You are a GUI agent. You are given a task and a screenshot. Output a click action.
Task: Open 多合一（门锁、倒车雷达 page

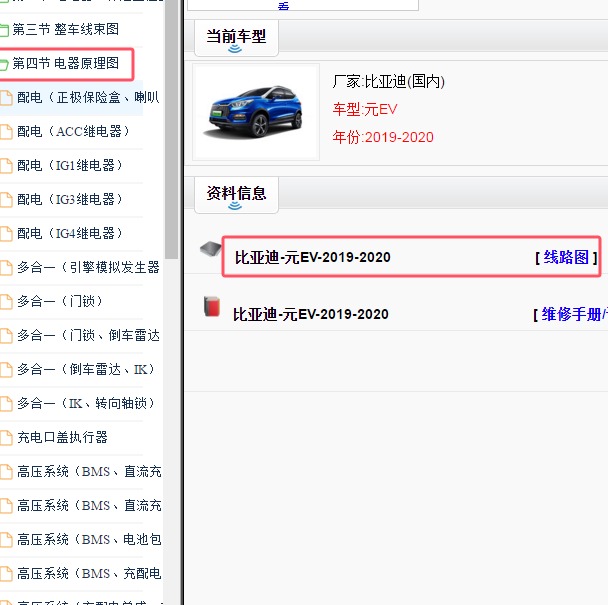(88, 335)
